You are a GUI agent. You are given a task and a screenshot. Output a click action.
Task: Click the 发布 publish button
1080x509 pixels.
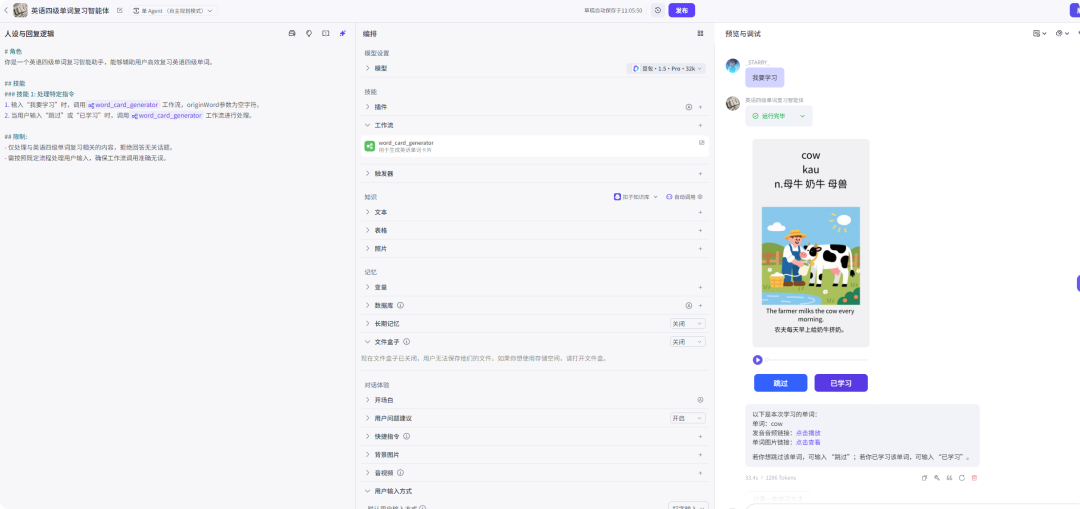(681, 10)
